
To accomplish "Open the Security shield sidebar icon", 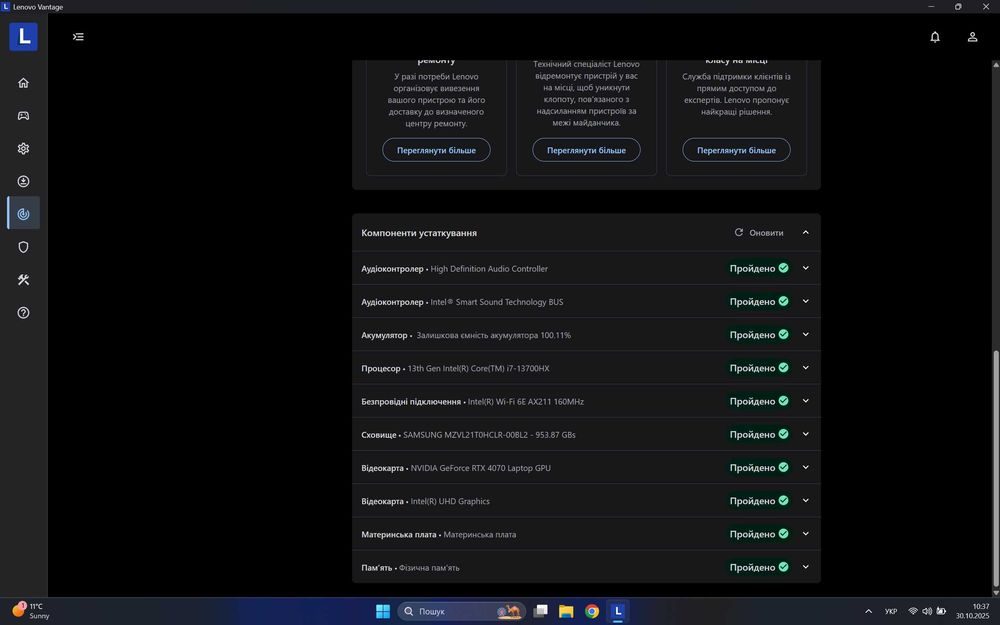I will [23, 247].
